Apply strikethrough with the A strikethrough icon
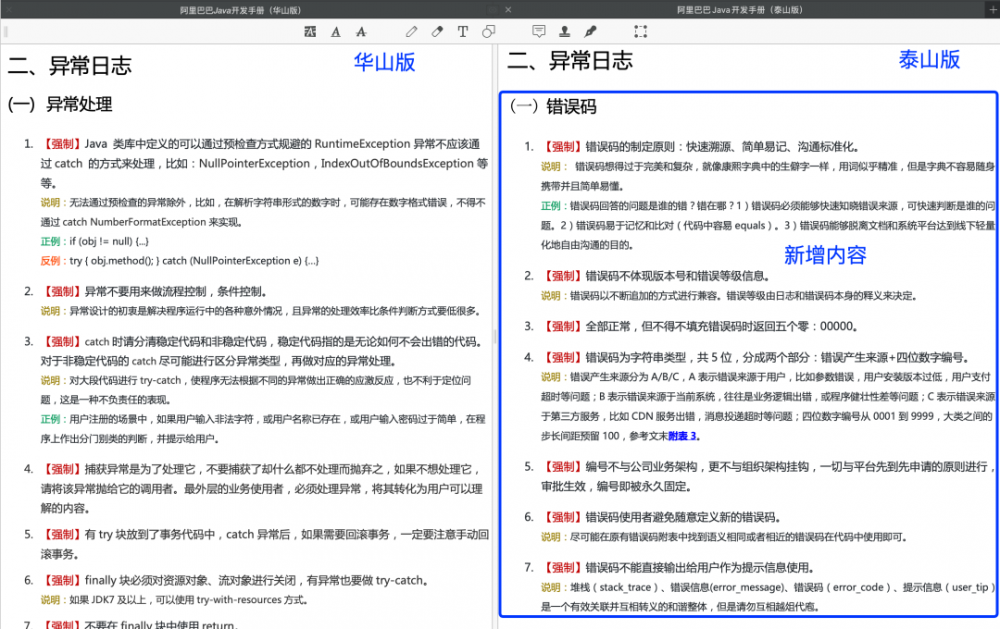The image size is (1000, 629). tap(361, 31)
